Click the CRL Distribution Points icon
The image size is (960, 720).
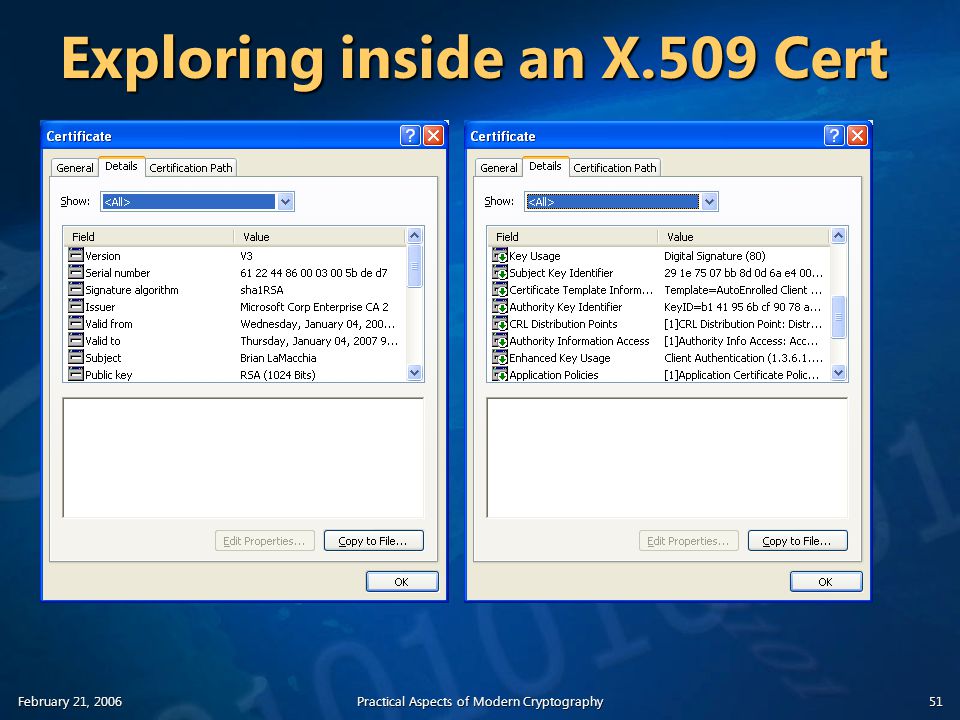[500, 323]
